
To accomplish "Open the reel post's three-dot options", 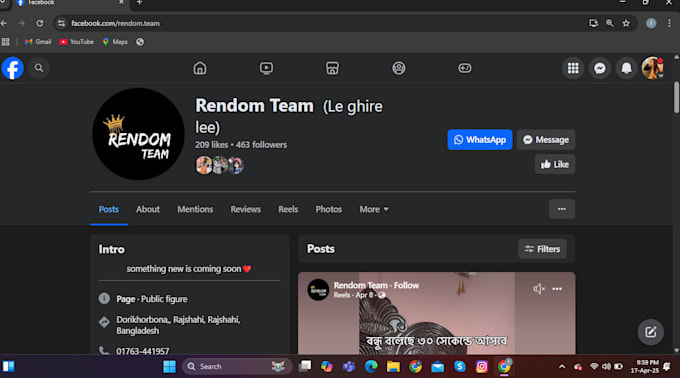I will coord(557,289).
